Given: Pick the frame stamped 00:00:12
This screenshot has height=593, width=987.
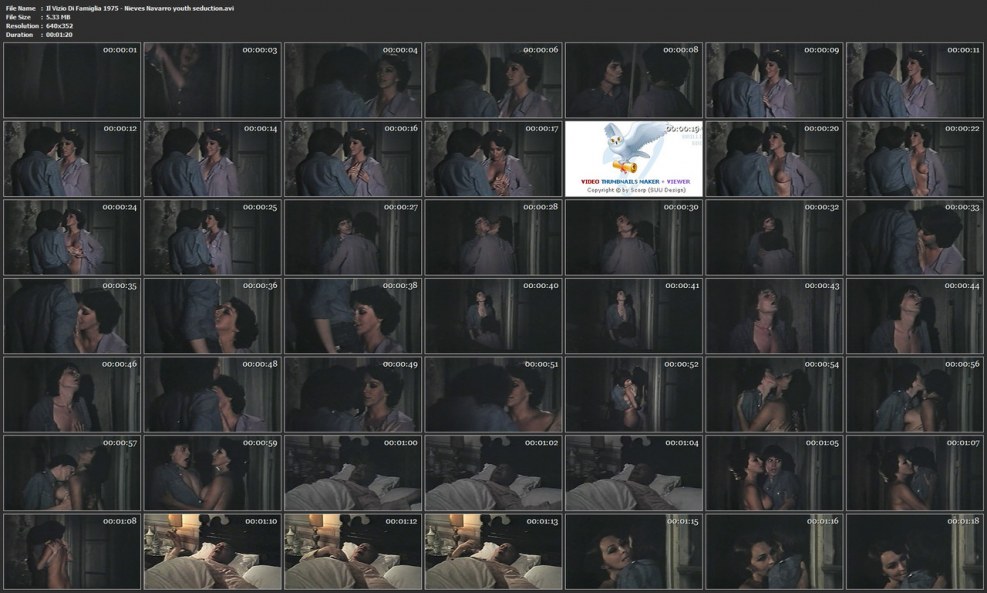Looking at the screenshot, I should pos(71,158).
